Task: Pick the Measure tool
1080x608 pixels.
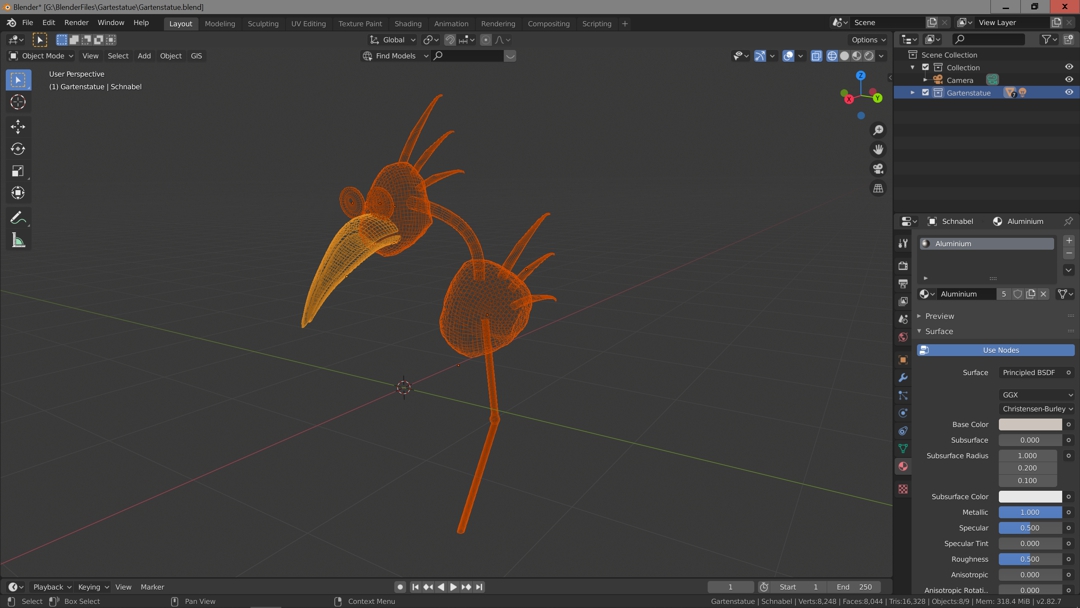Action: pyautogui.click(x=18, y=240)
